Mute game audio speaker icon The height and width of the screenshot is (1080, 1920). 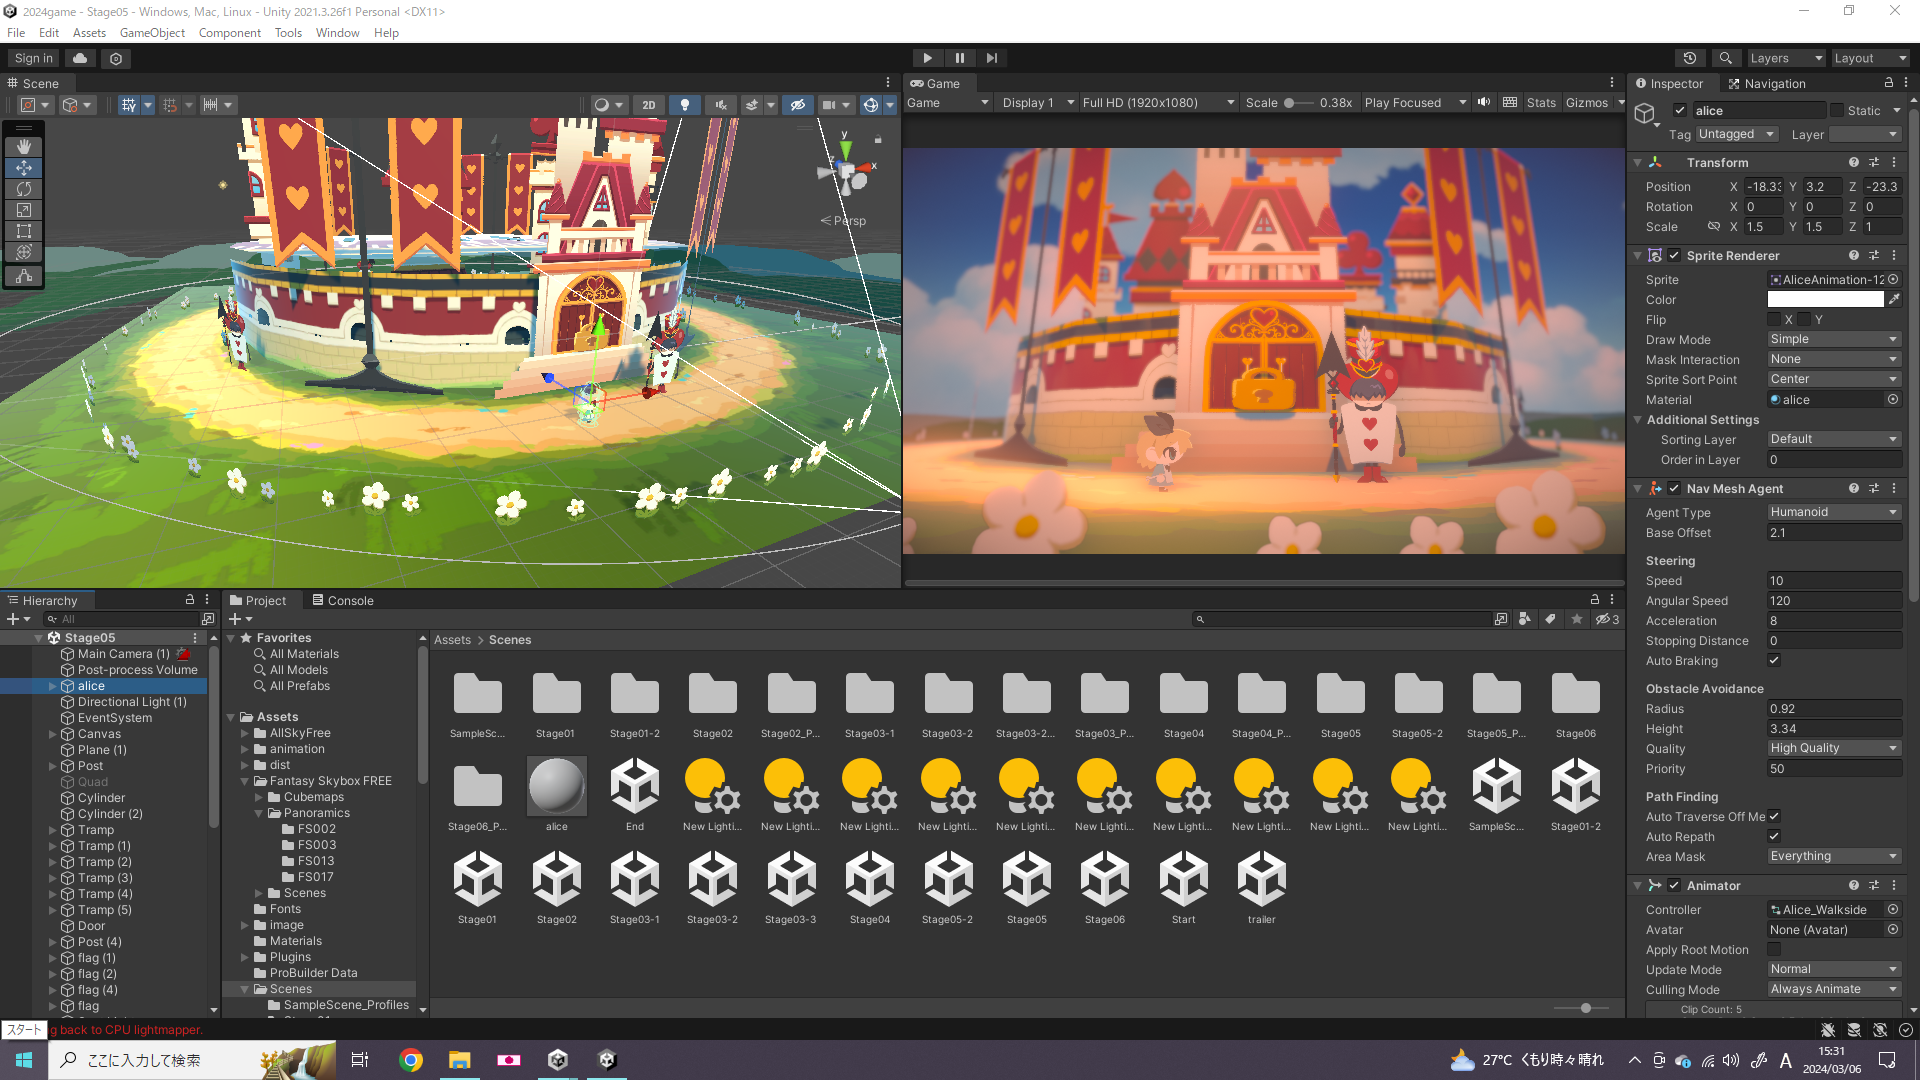[1484, 103]
